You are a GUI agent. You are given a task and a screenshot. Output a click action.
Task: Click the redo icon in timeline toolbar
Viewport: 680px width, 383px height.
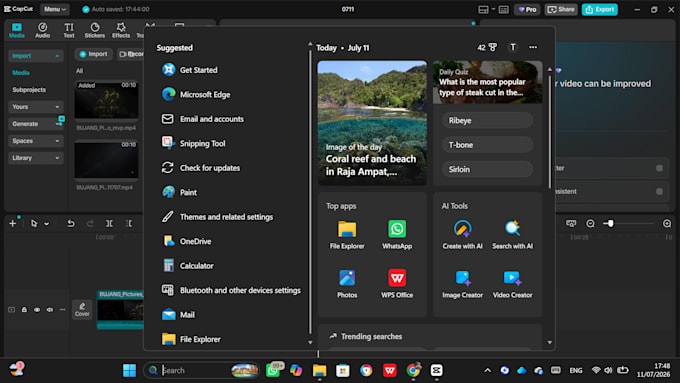coord(90,223)
